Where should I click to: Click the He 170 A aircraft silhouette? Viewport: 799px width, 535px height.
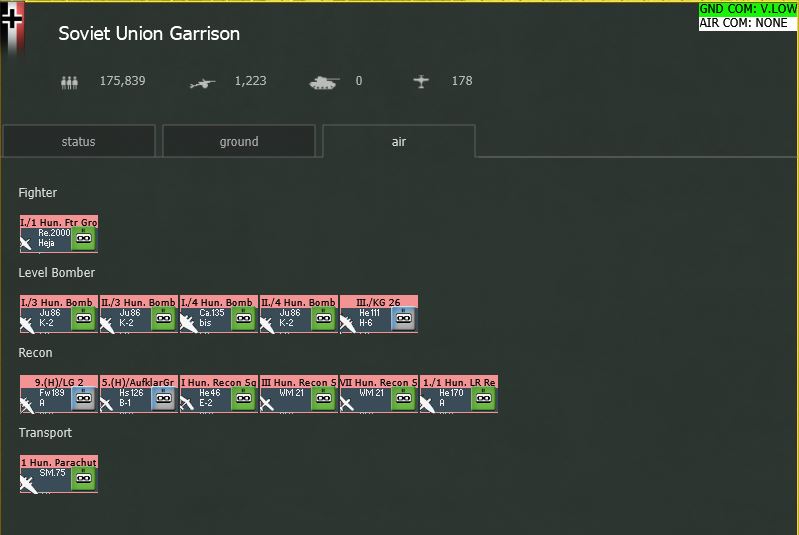(x=428, y=404)
